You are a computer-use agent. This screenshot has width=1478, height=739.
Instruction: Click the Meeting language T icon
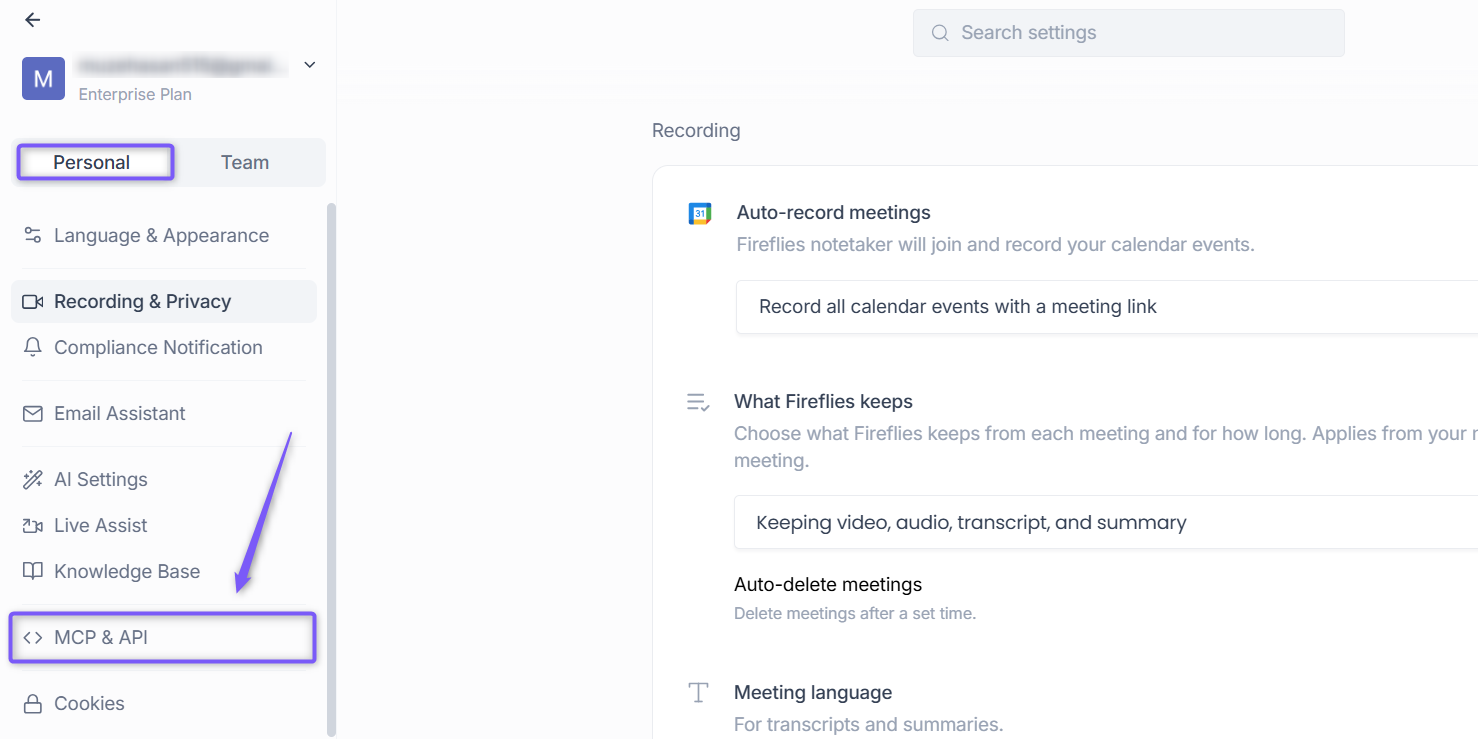(x=698, y=693)
